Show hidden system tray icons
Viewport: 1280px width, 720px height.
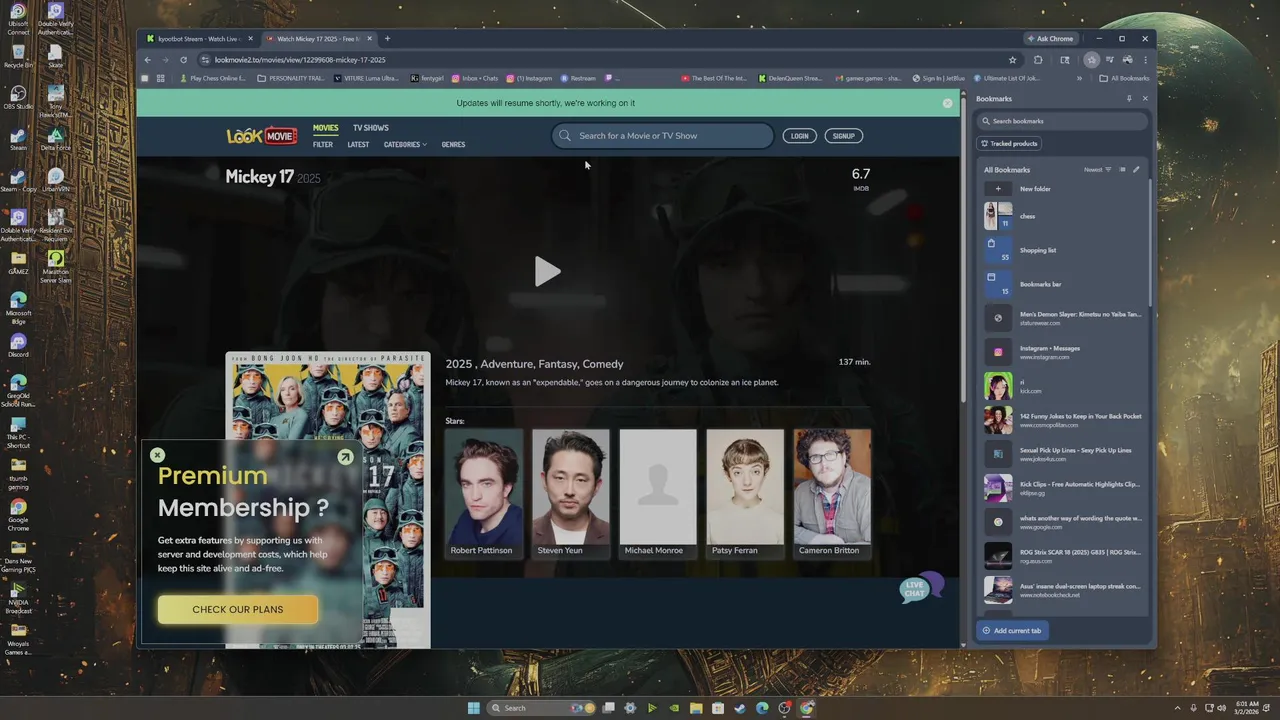(1178, 708)
